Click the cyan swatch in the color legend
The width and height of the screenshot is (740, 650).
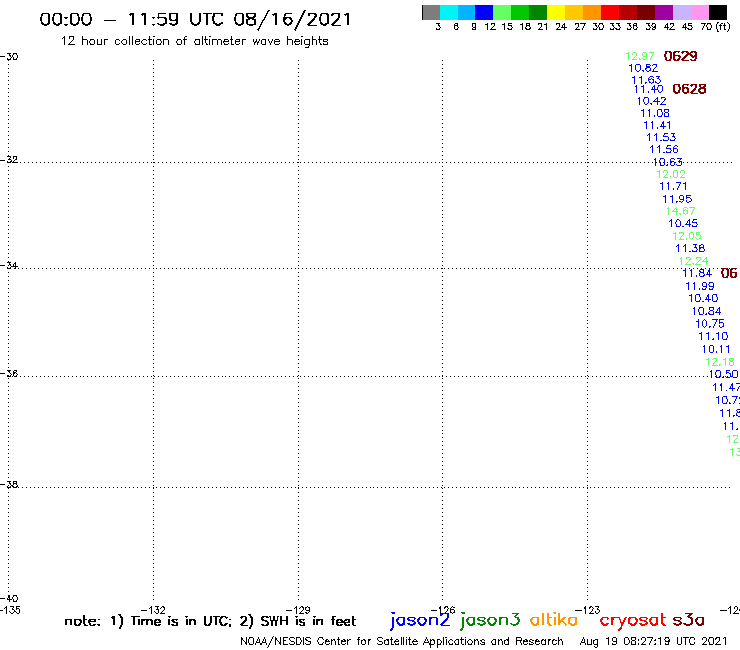[x=449, y=12]
